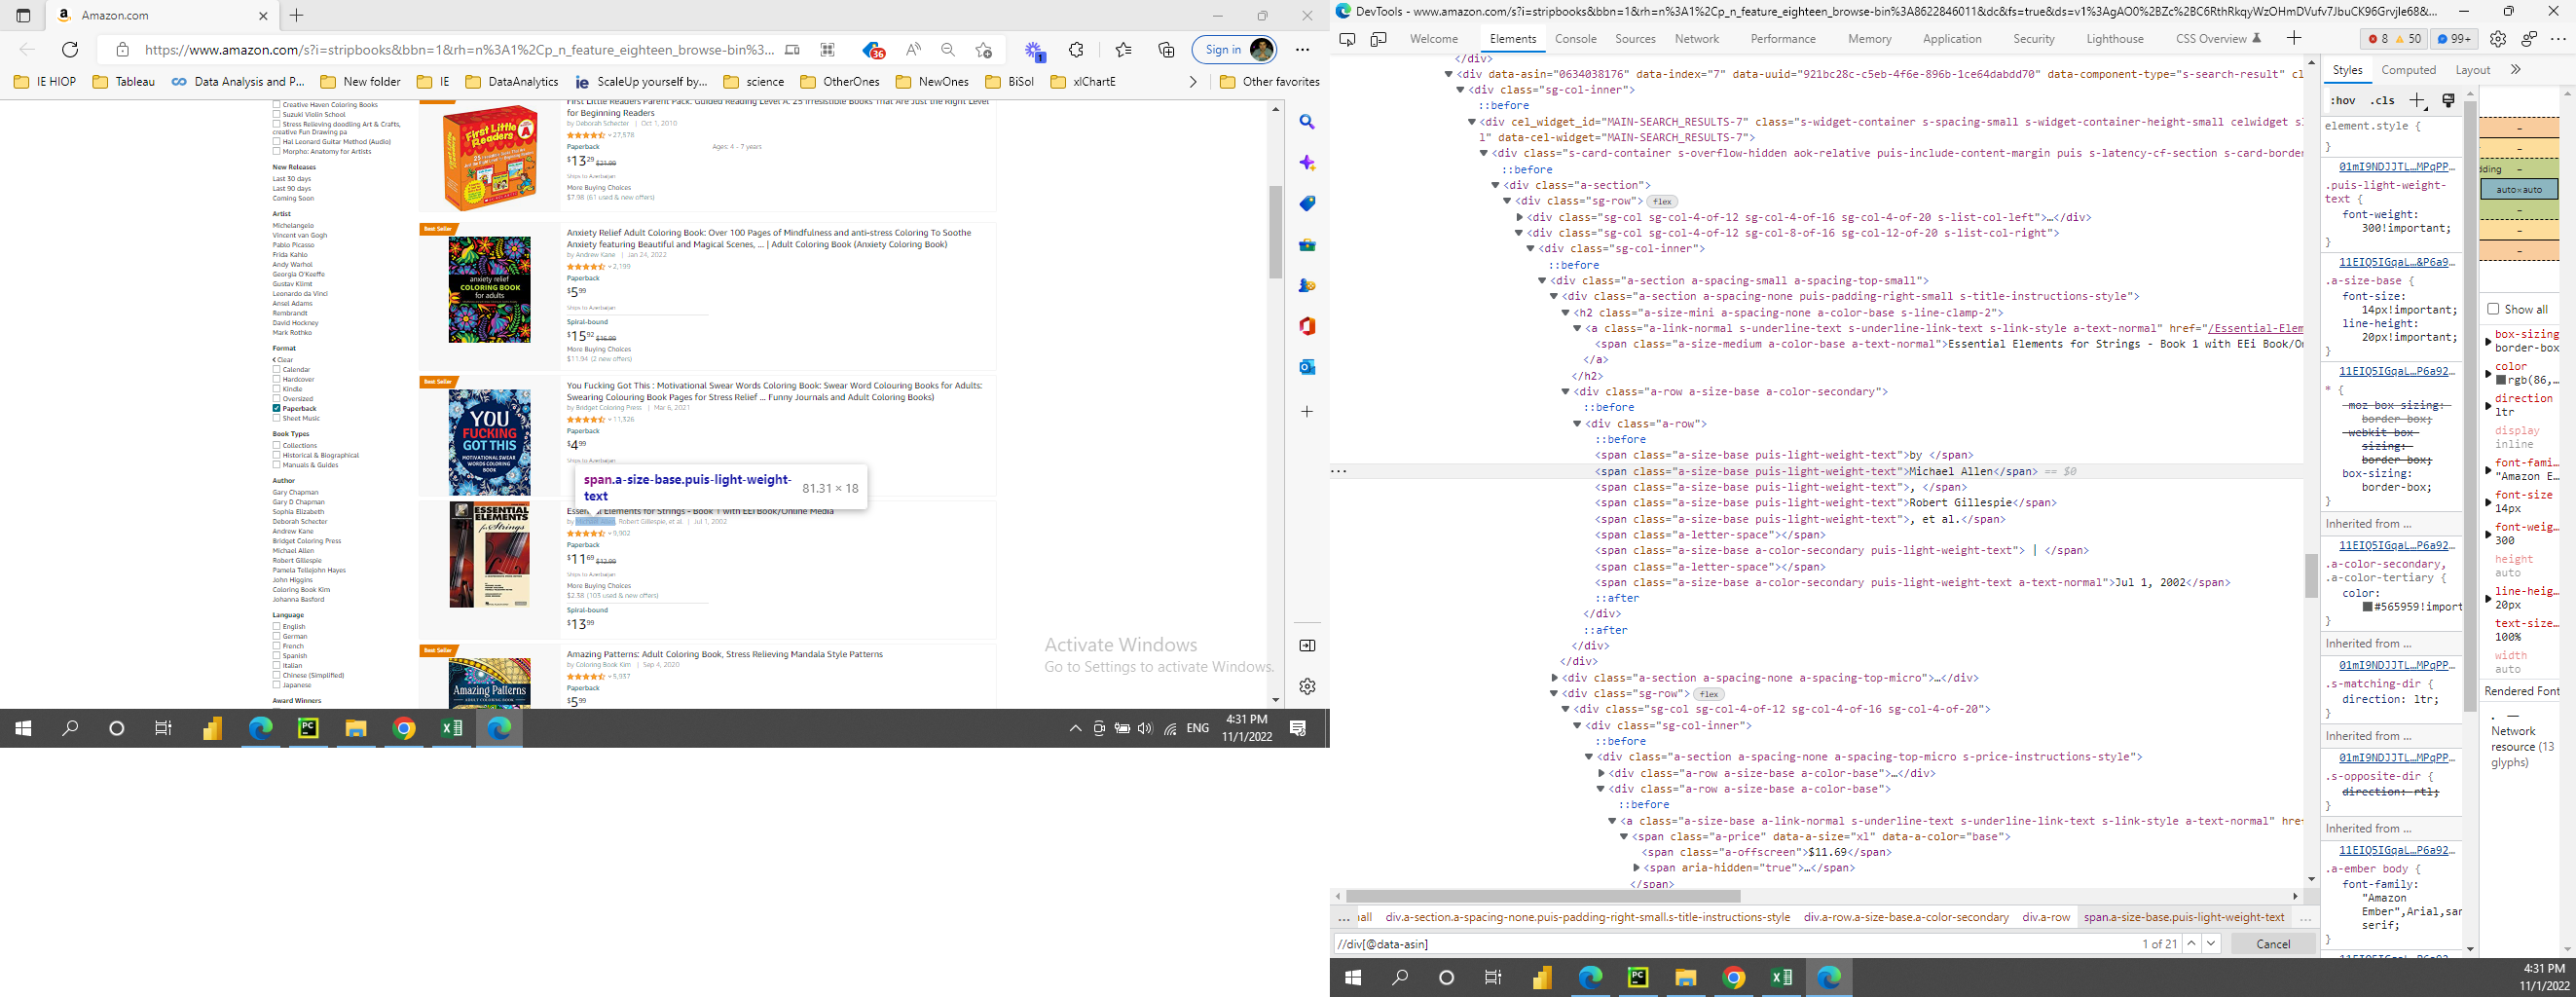
Task: Click Sign in button in Edge
Action: 1234,49
